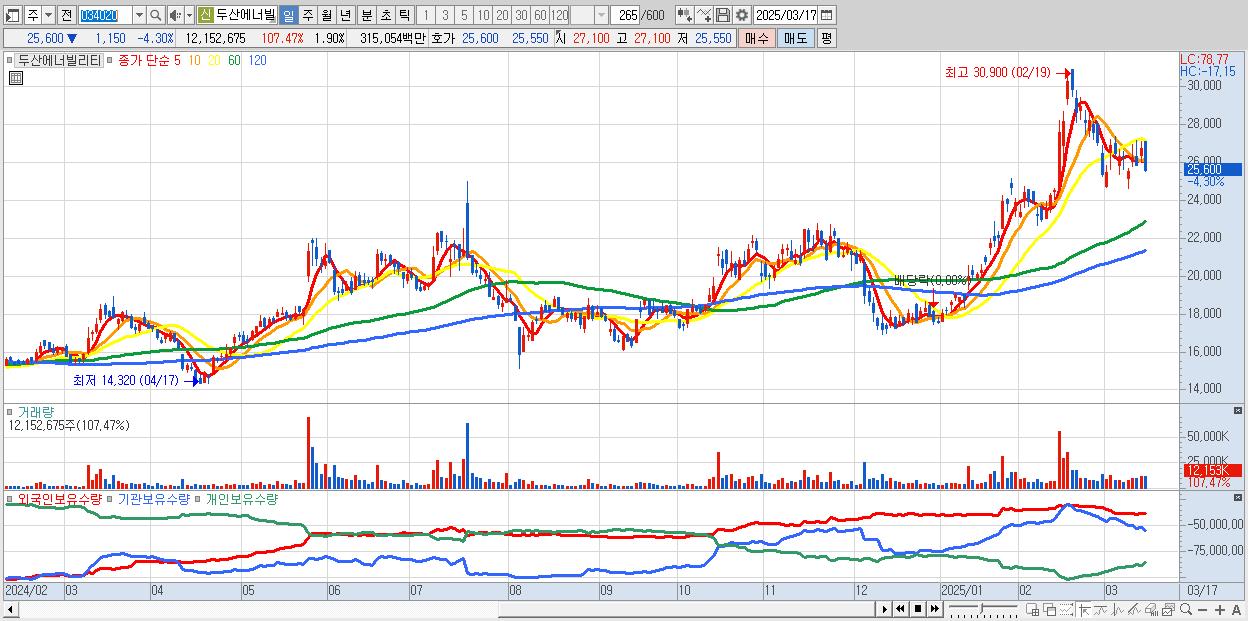Click the overlapping windows icon in bottom toolbar
This screenshot has height=621, width=1248.
(1050, 609)
